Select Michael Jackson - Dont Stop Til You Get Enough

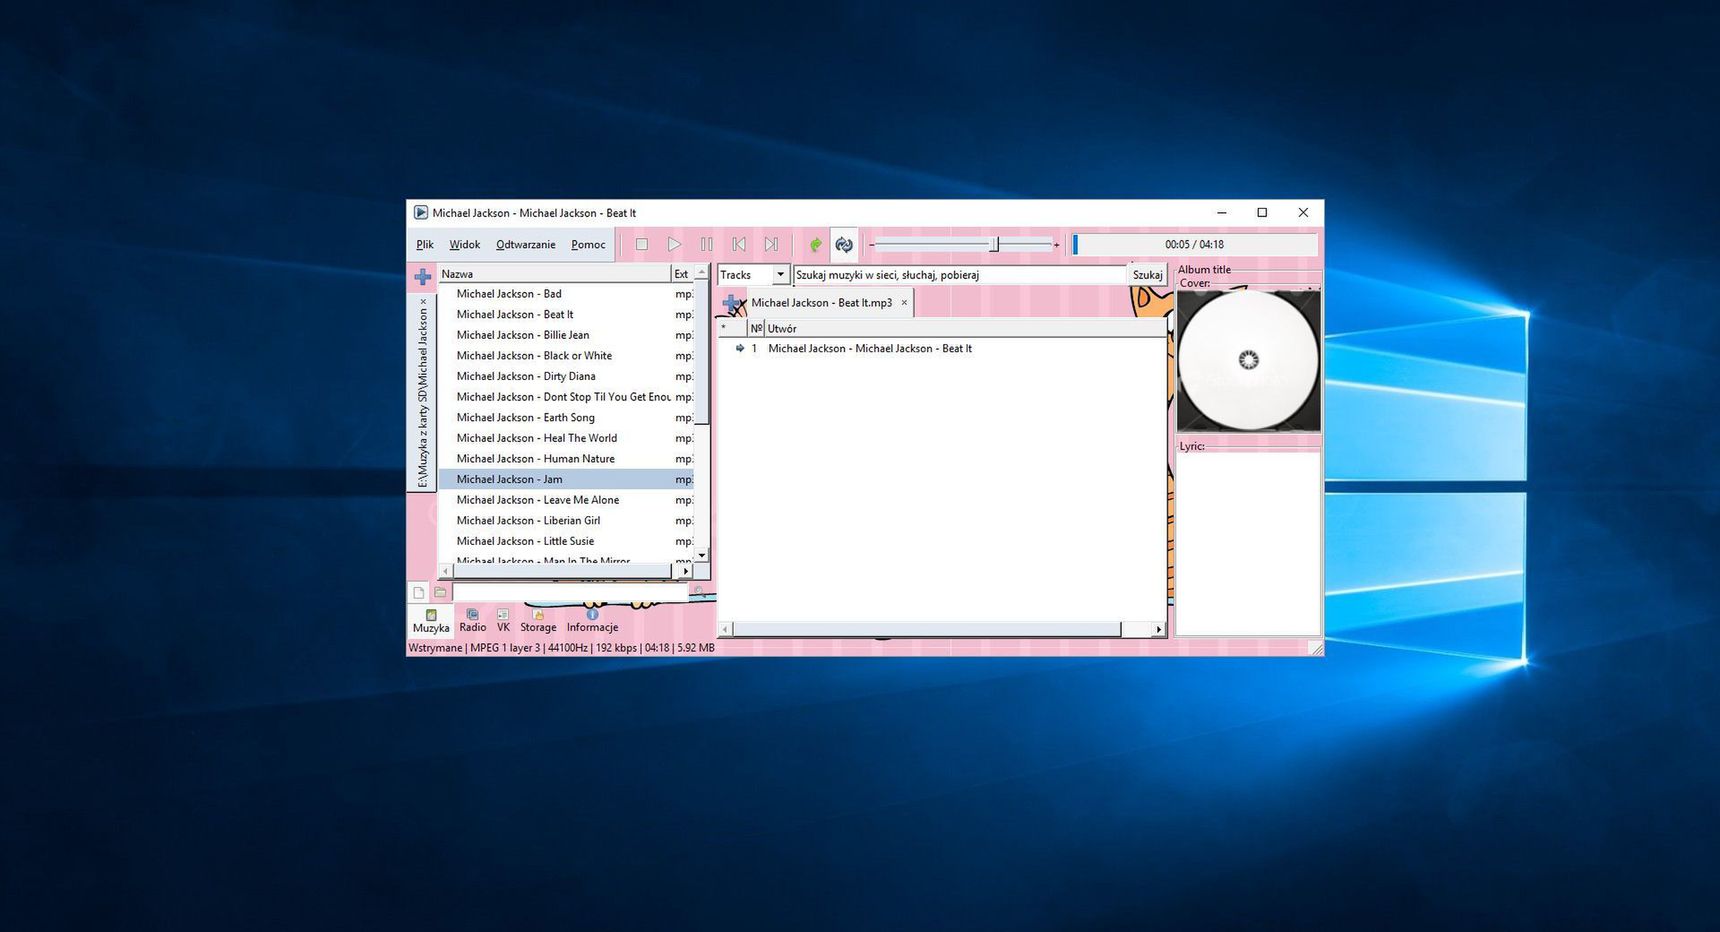[x=566, y=397]
